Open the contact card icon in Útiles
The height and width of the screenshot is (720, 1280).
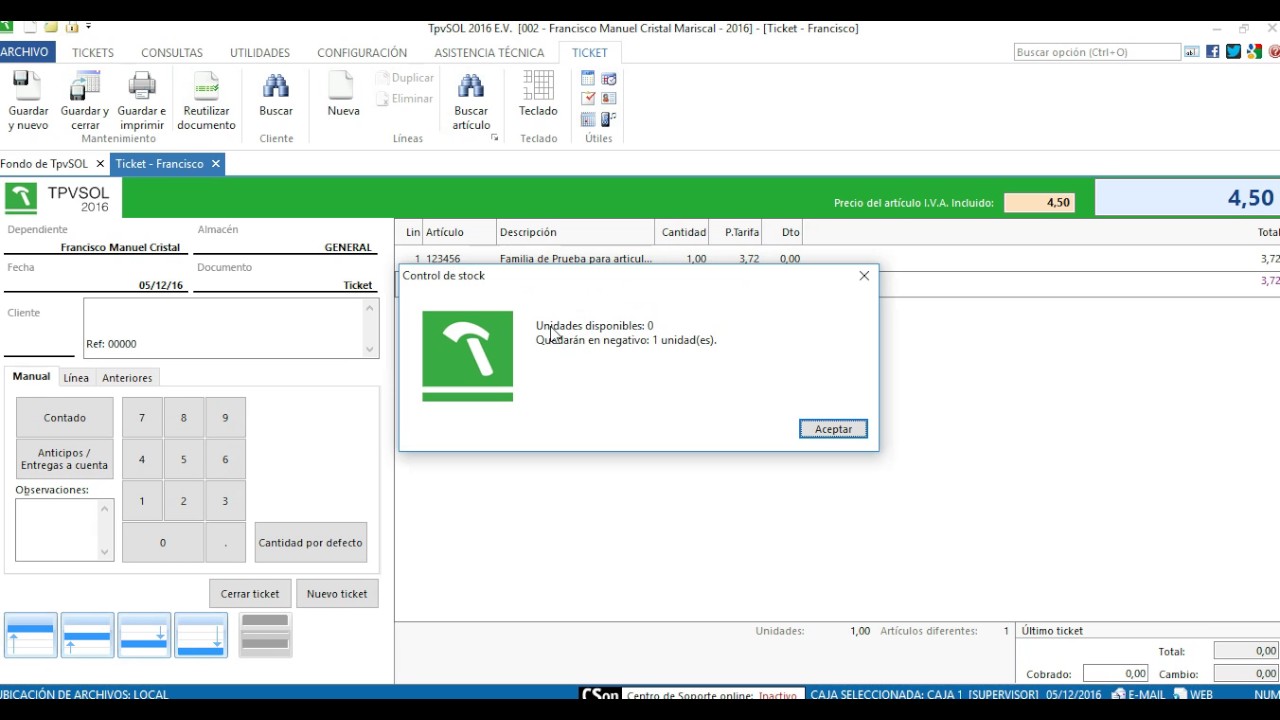tap(609, 98)
